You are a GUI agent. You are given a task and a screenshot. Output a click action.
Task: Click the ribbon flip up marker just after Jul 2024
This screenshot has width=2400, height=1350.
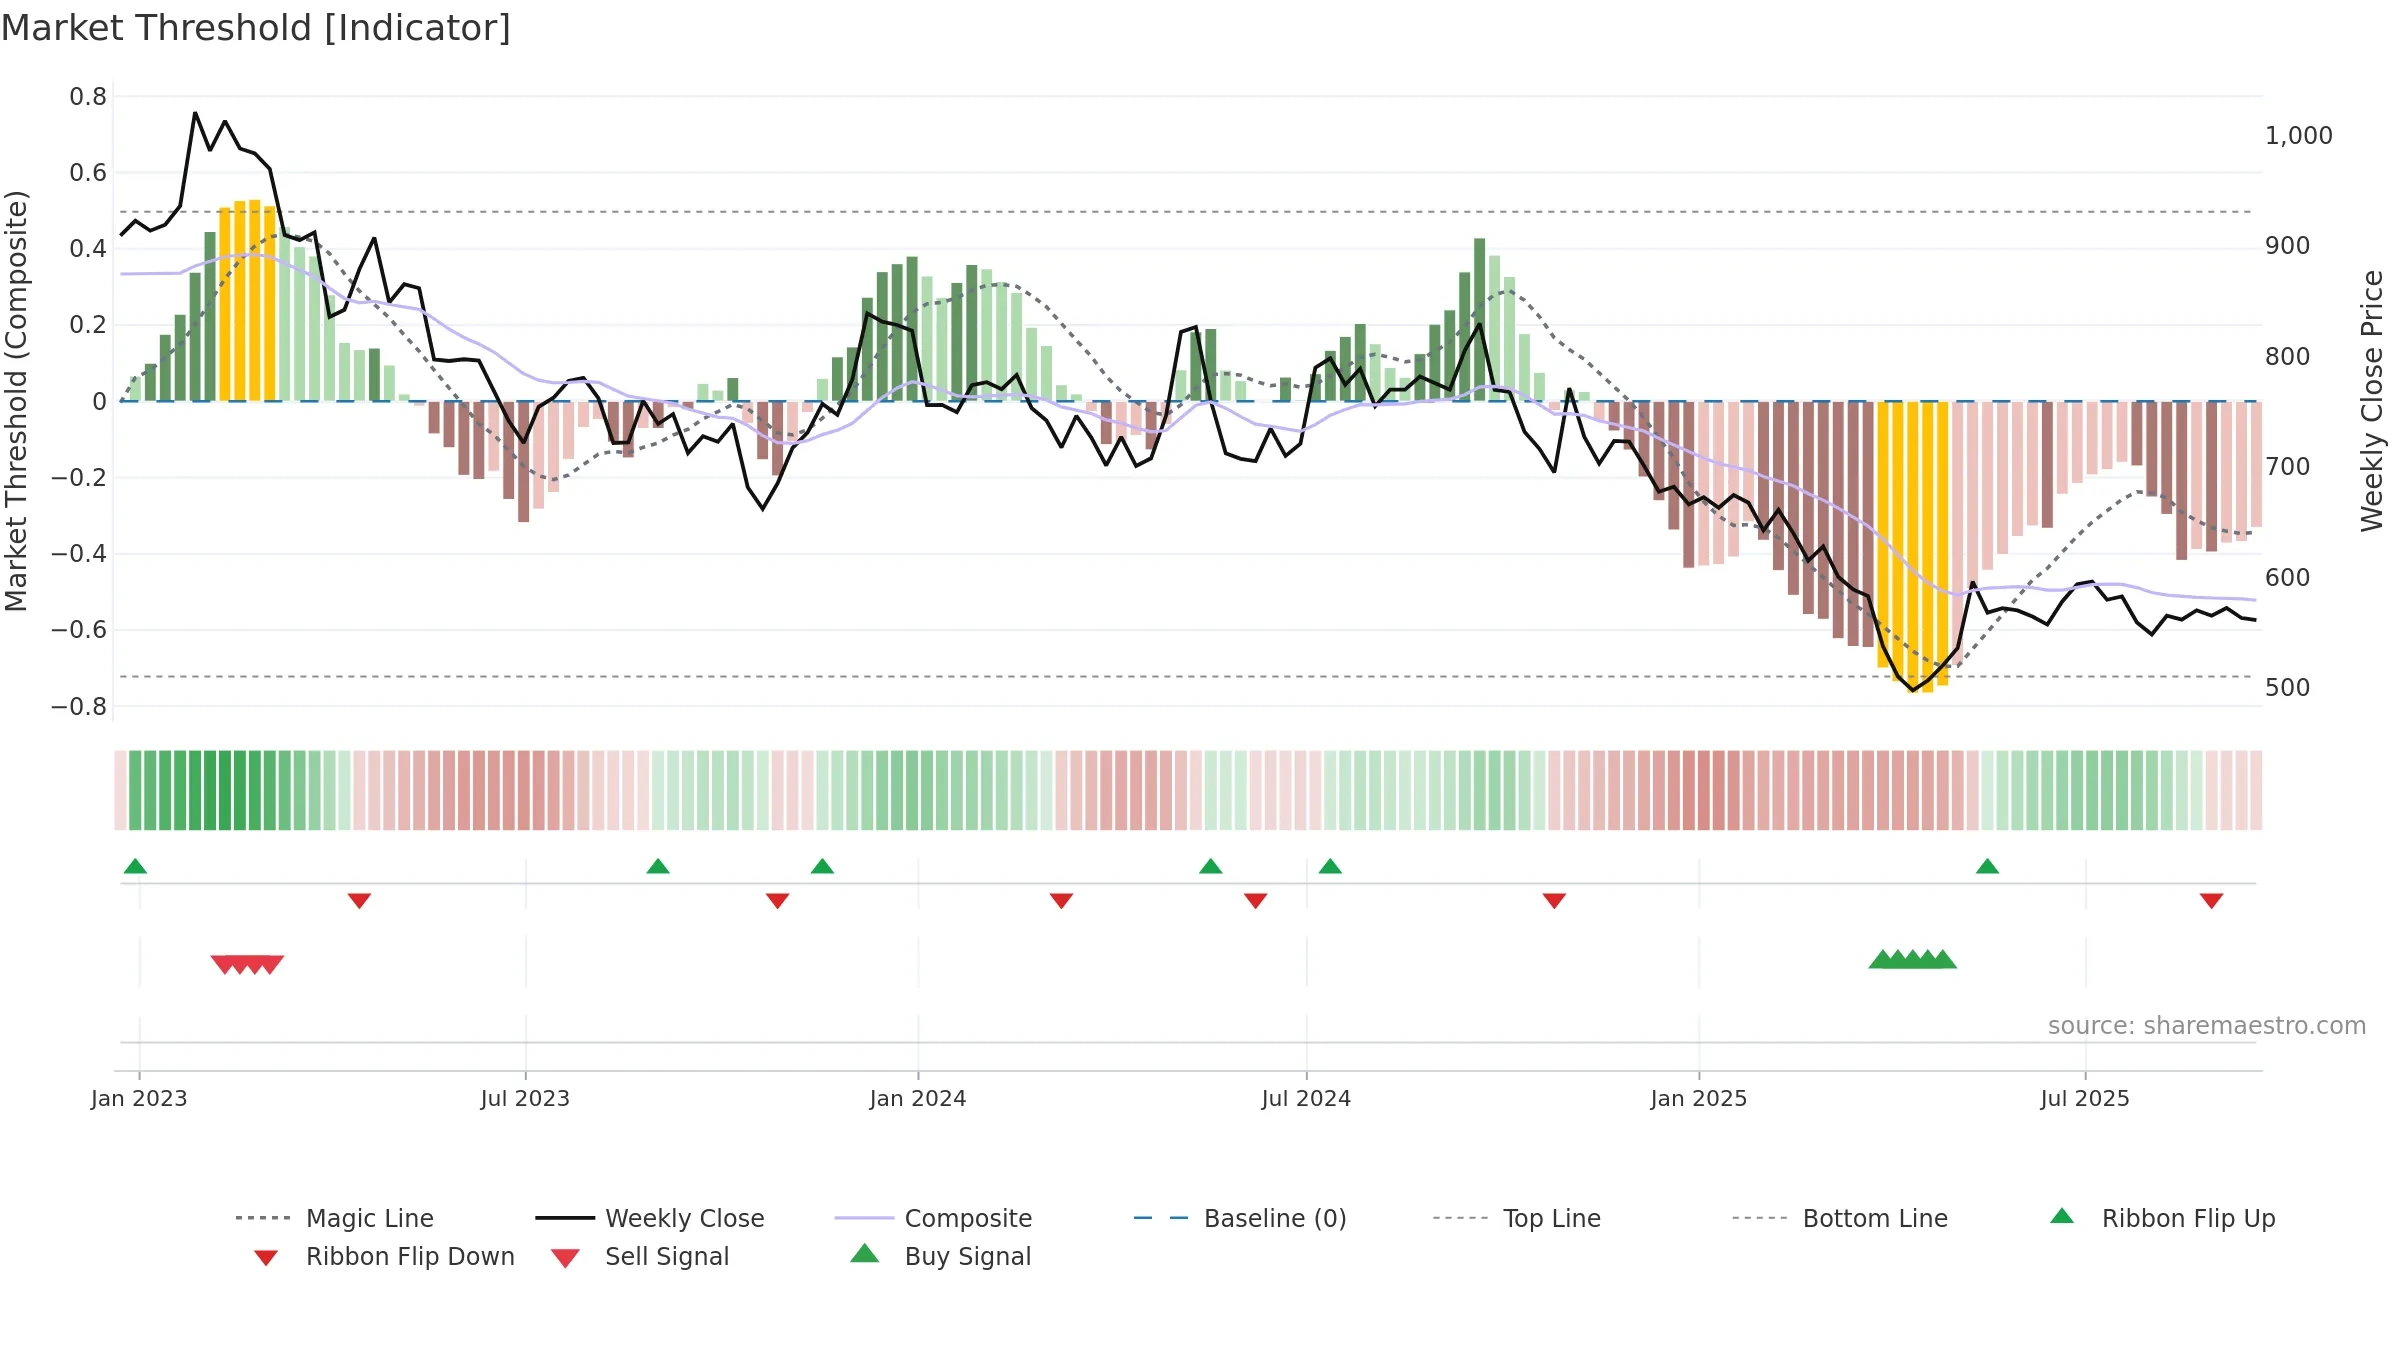pyautogui.click(x=1330, y=866)
